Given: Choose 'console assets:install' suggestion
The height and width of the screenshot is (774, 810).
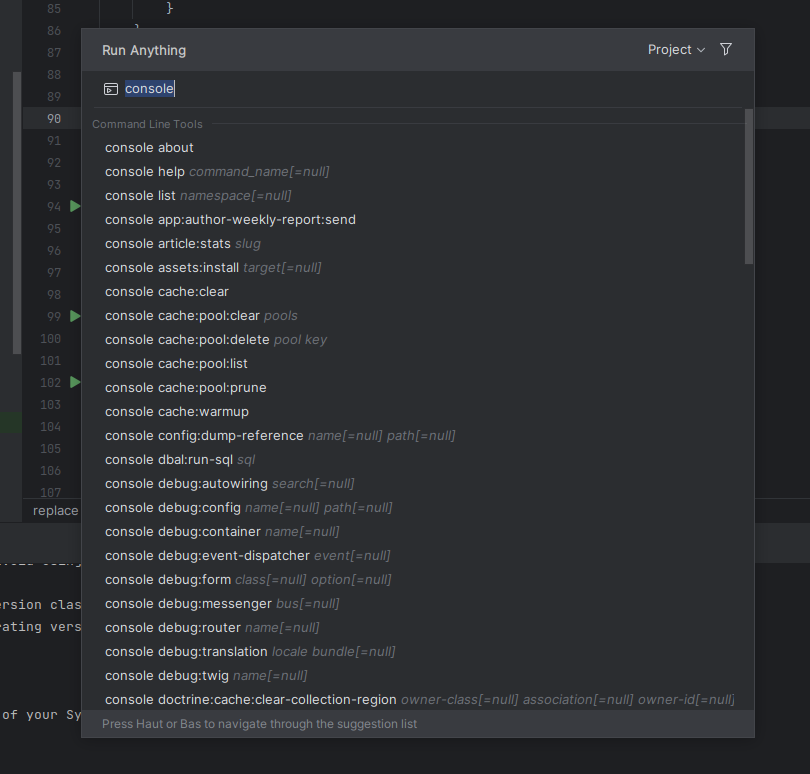Looking at the screenshot, I should pyautogui.click(x=418, y=268).
